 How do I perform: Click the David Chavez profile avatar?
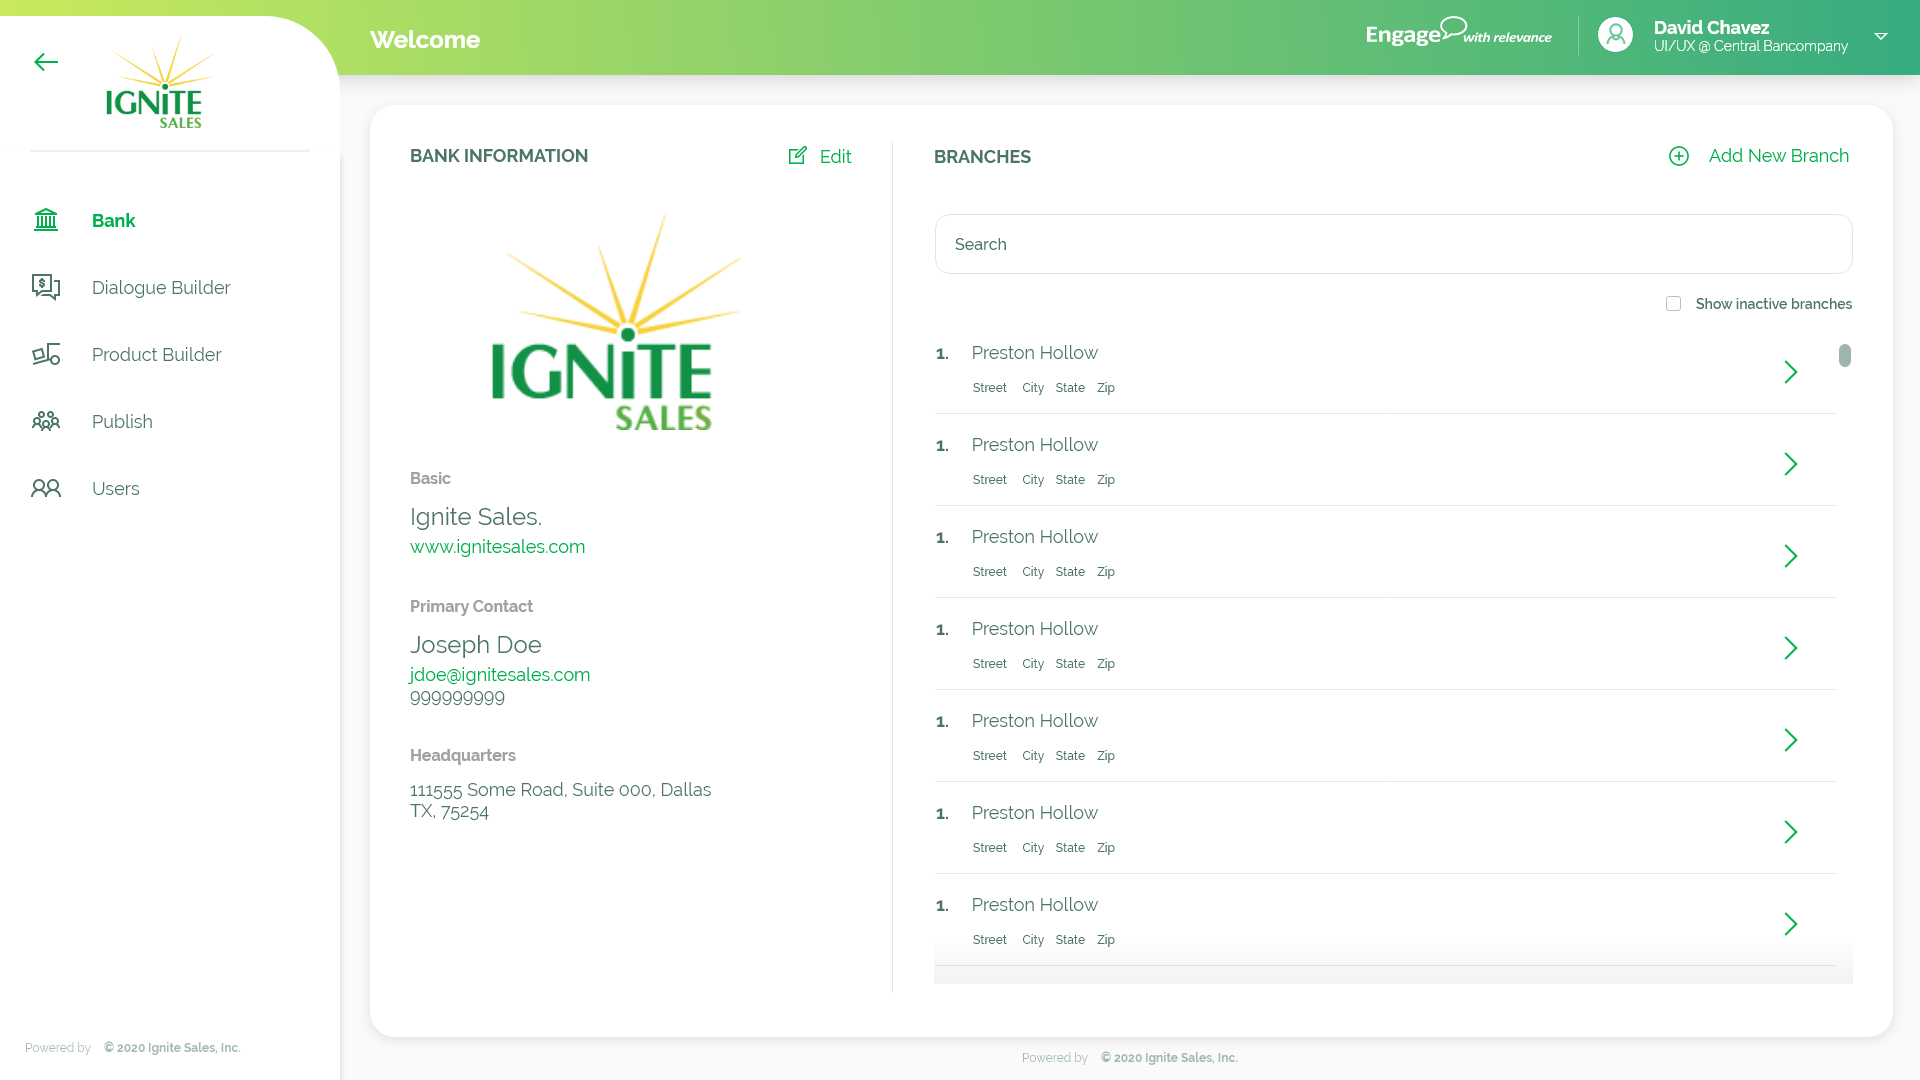pos(1615,35)
